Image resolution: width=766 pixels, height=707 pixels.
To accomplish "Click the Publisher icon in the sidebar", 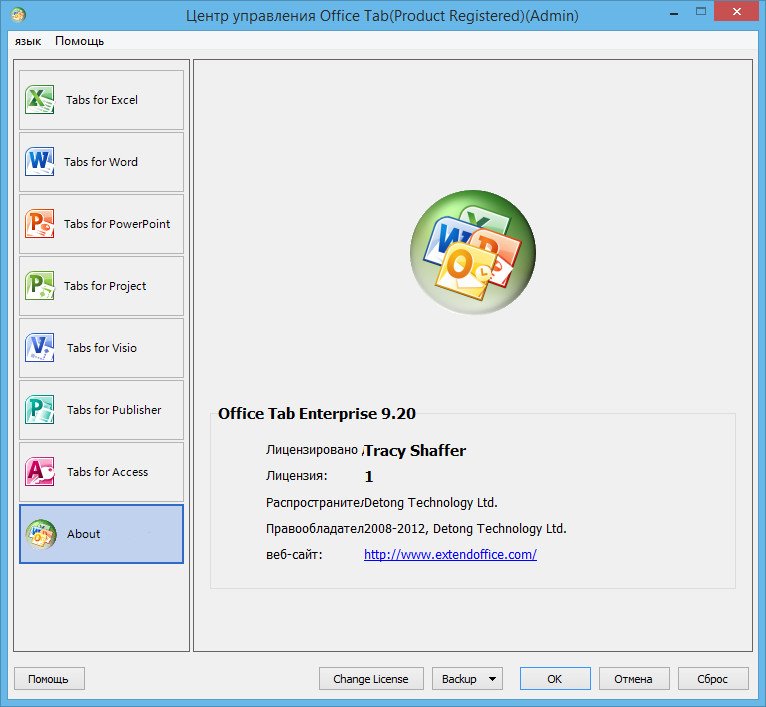I will [40, 409].
